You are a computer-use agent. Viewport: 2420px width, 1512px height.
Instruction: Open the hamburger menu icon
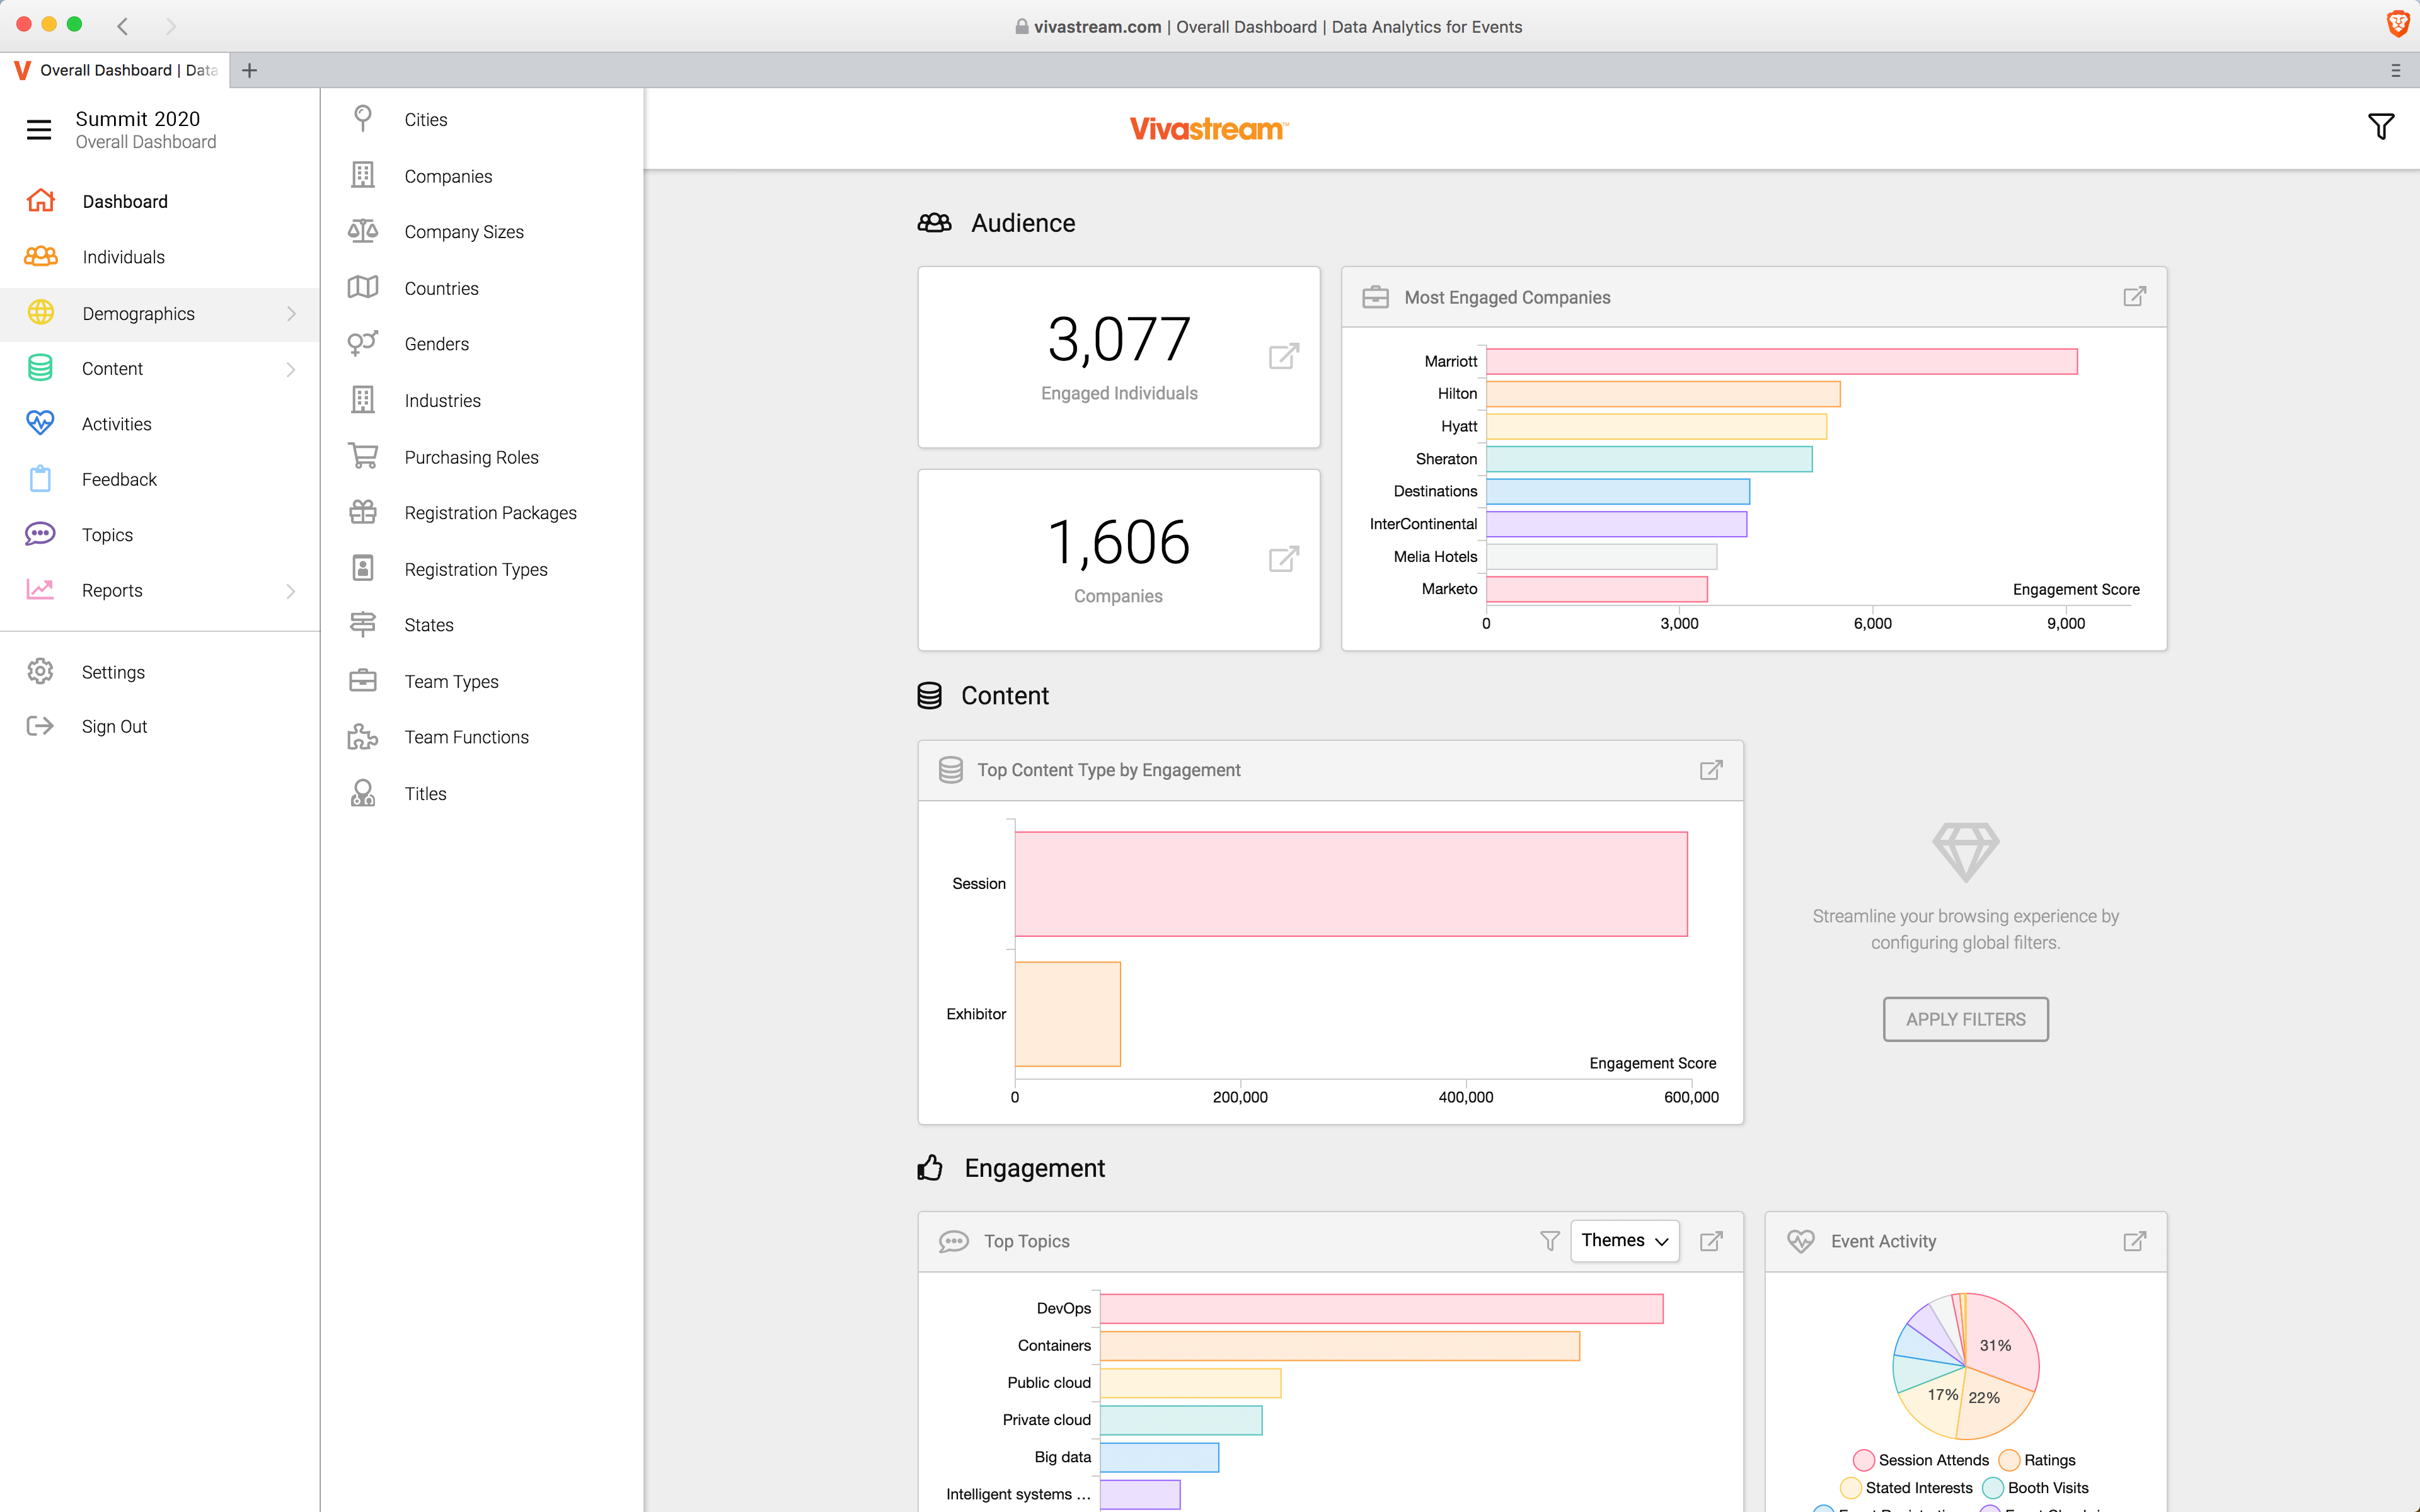39,129
